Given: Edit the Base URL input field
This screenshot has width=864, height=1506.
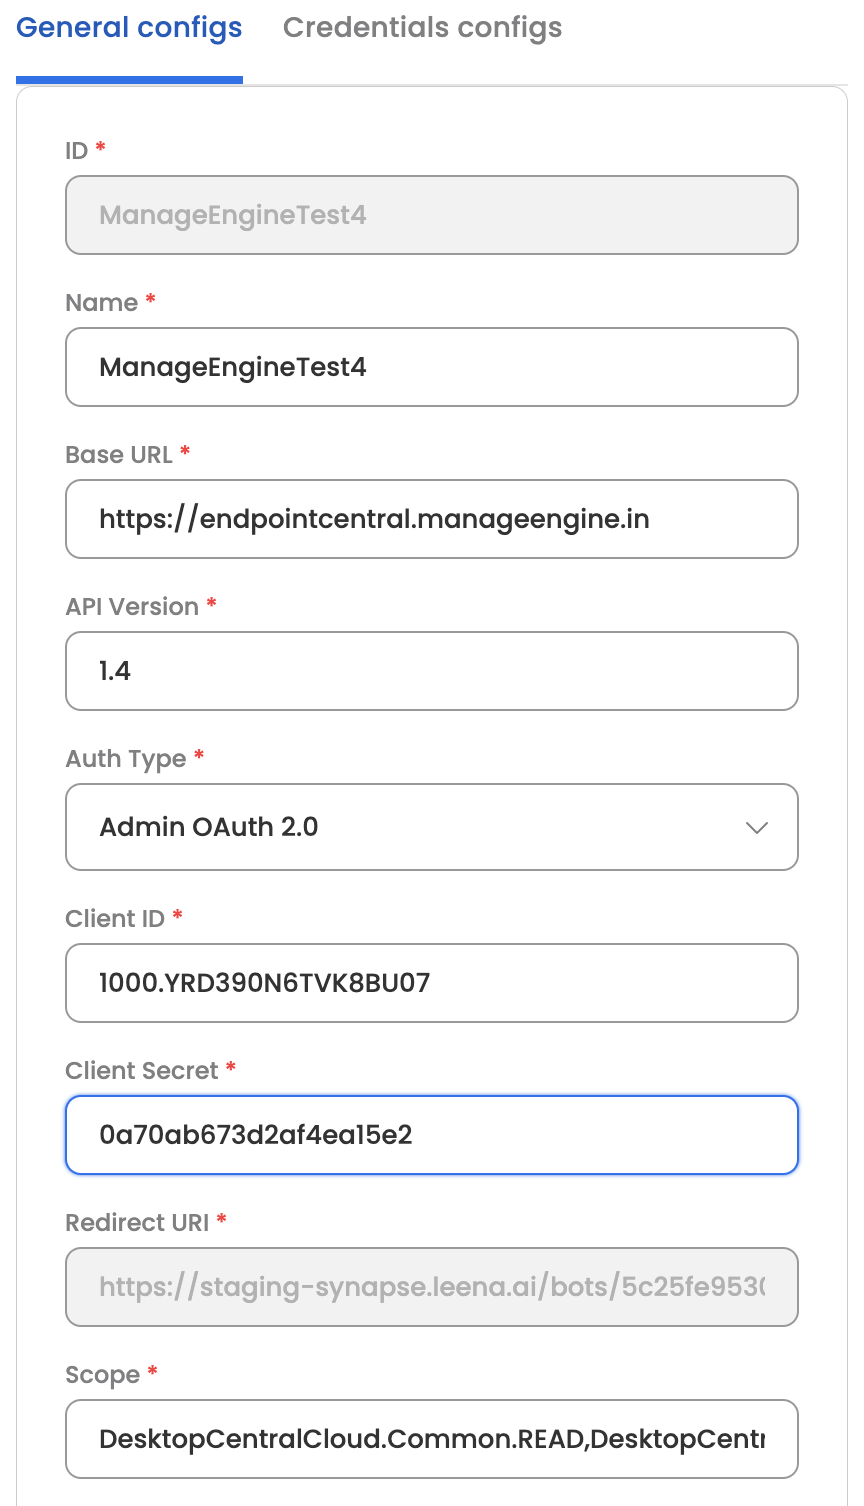Looking at the screenshot, I should tap(432, 519).
